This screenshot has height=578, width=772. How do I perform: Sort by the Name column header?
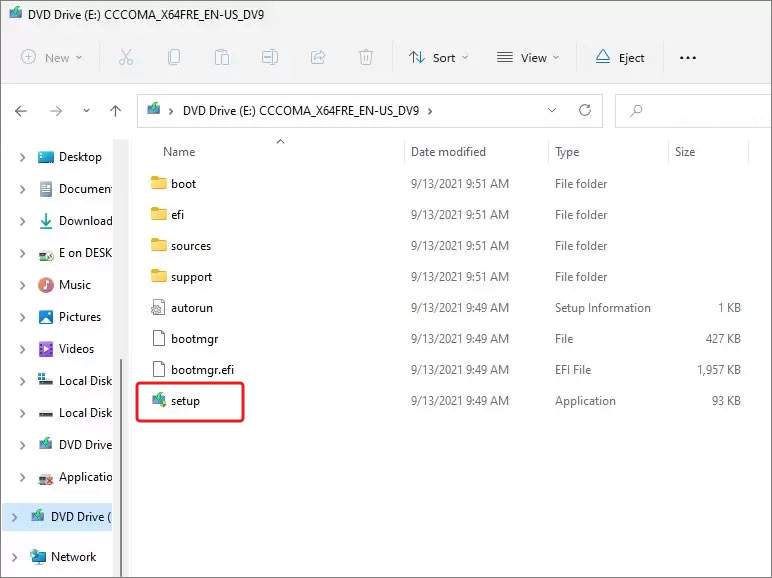coord(179,152)
